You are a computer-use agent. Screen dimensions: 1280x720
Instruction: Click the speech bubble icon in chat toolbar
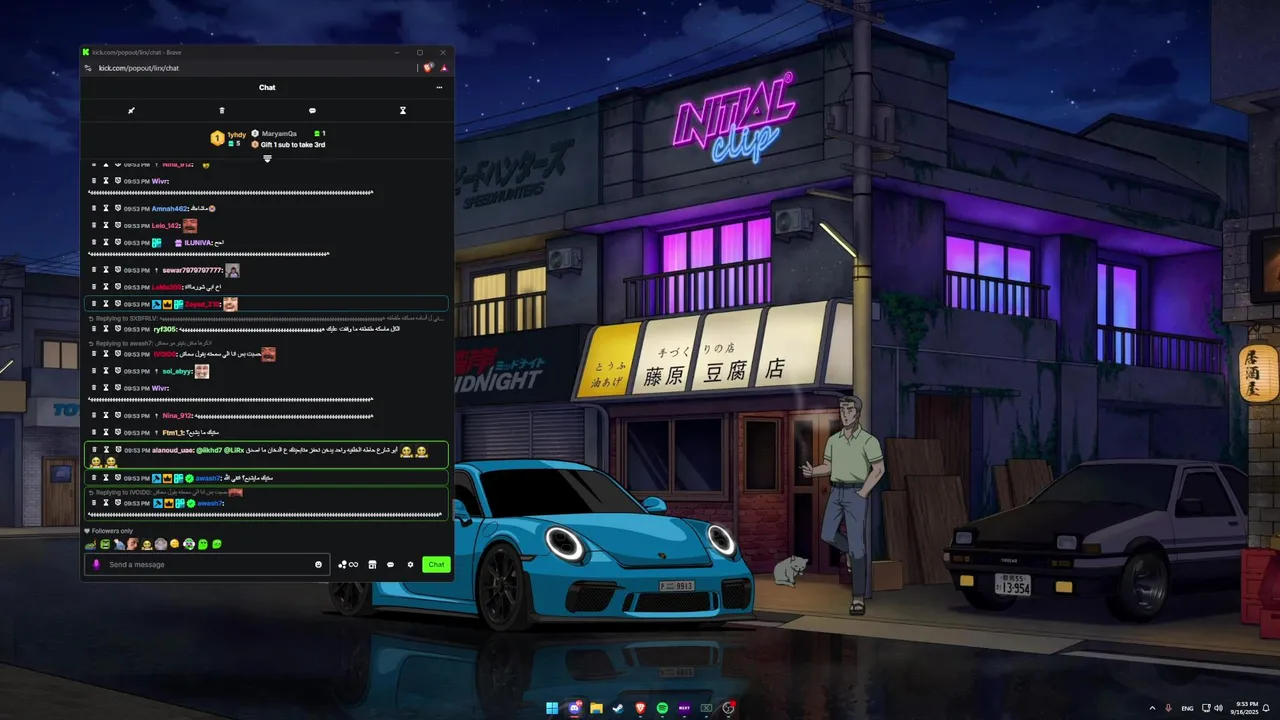[x=312, y=111]
